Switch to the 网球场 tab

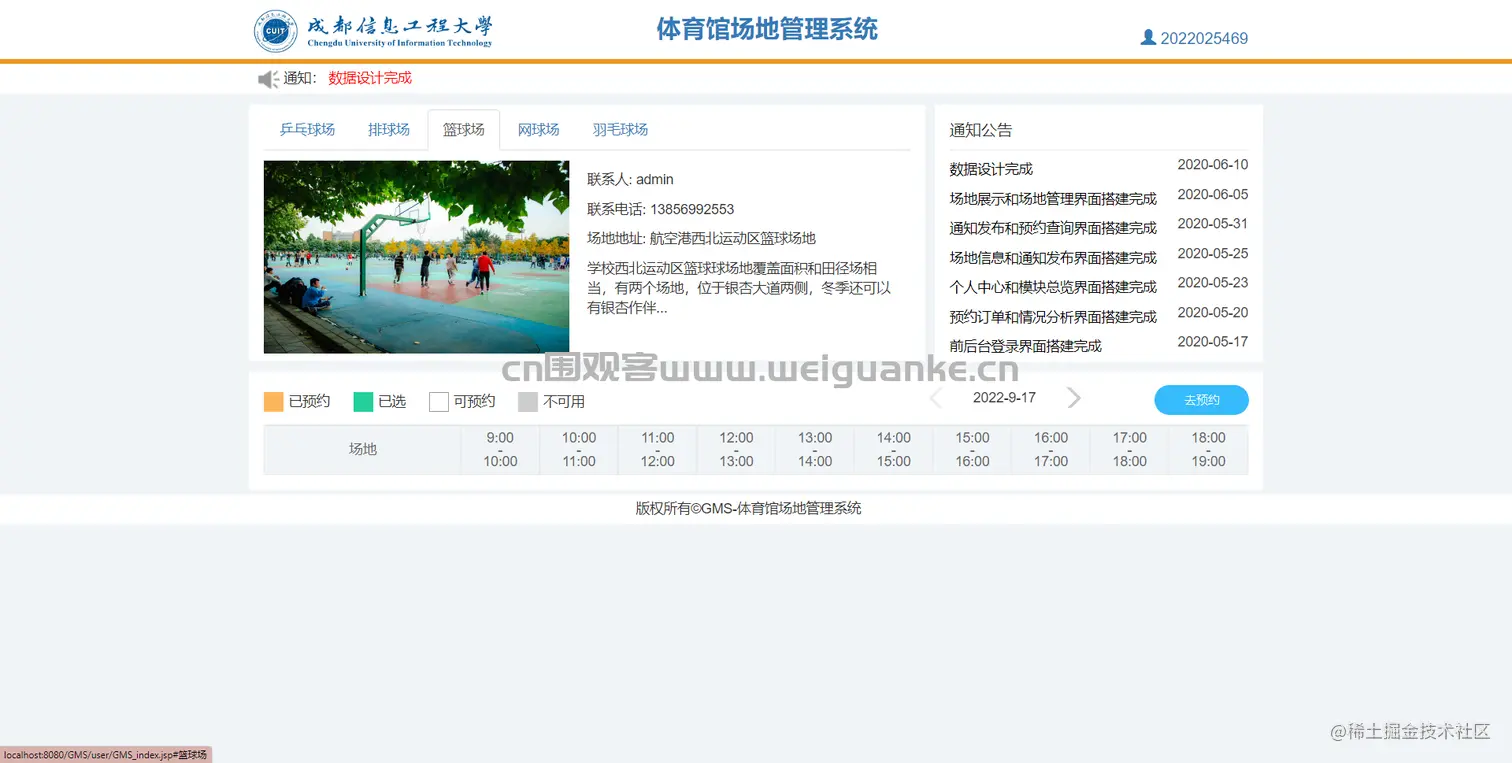click(538, 130)
